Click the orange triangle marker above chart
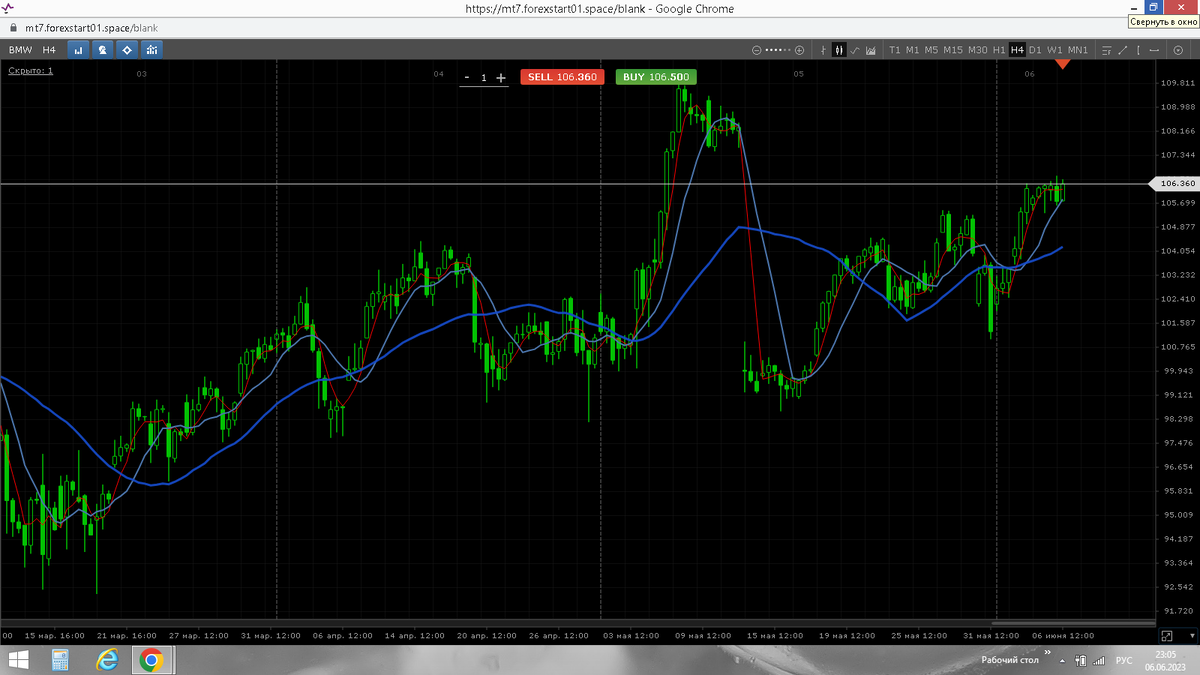 point(1063,64)
